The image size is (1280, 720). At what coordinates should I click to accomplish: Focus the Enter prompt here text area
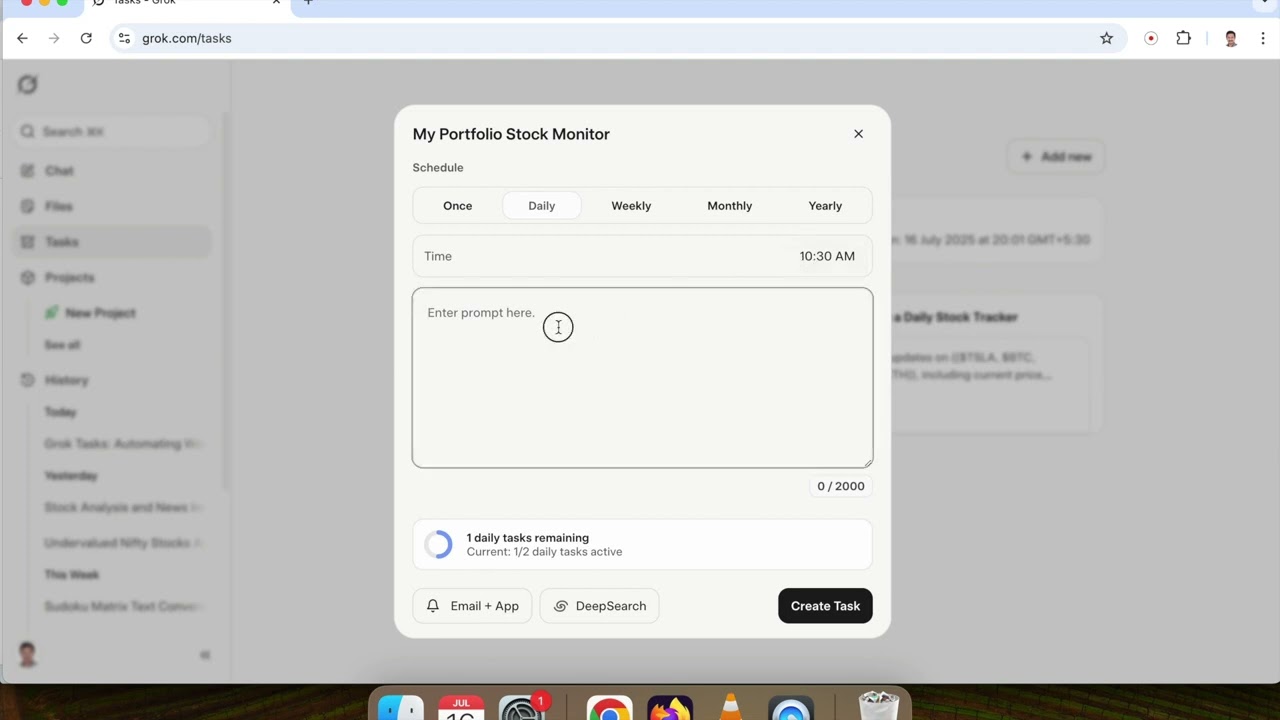pos(642,378)
